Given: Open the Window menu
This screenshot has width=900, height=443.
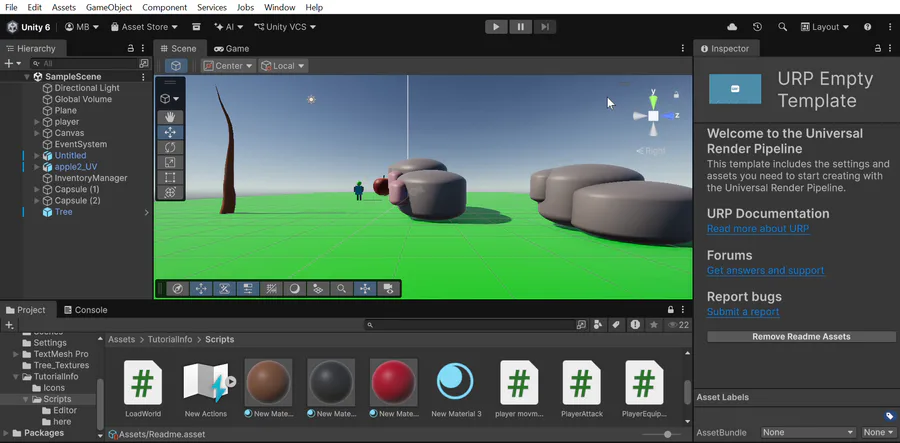Looking at the screenshot, I should (x=280, y=7).
